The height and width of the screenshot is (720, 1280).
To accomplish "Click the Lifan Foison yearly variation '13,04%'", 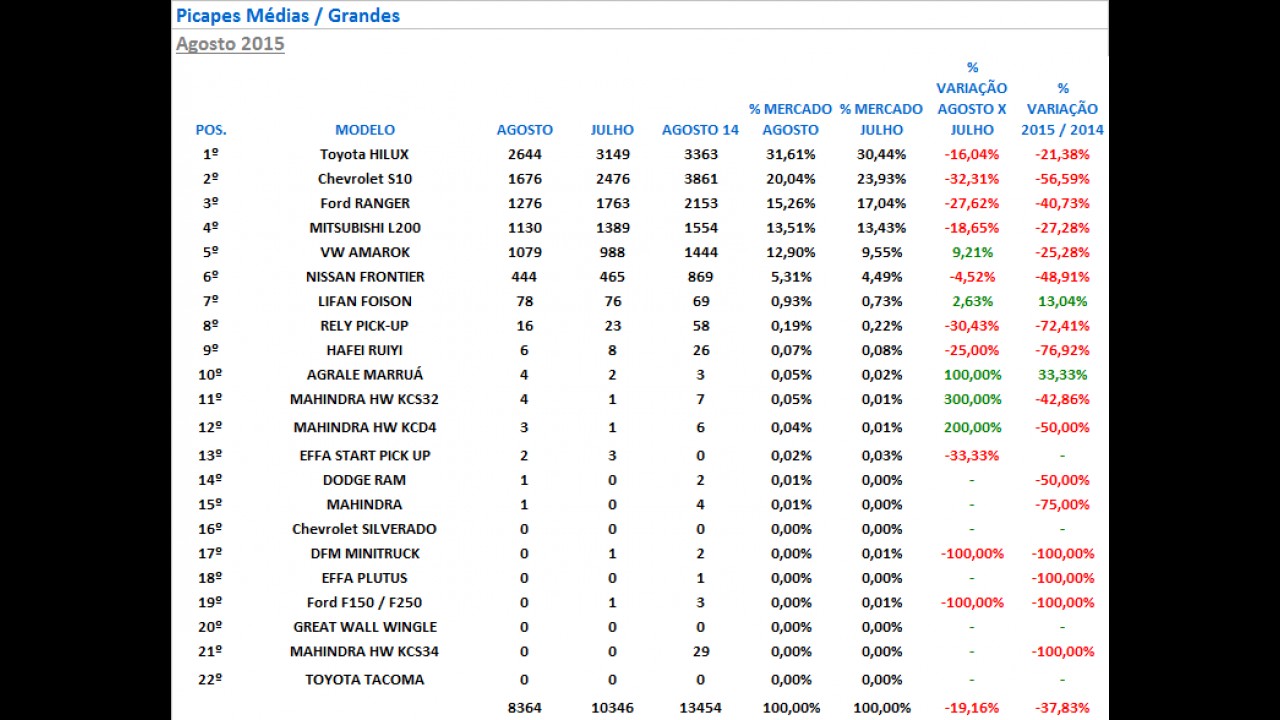I will pyautogui.click(x=1063, y=301).
